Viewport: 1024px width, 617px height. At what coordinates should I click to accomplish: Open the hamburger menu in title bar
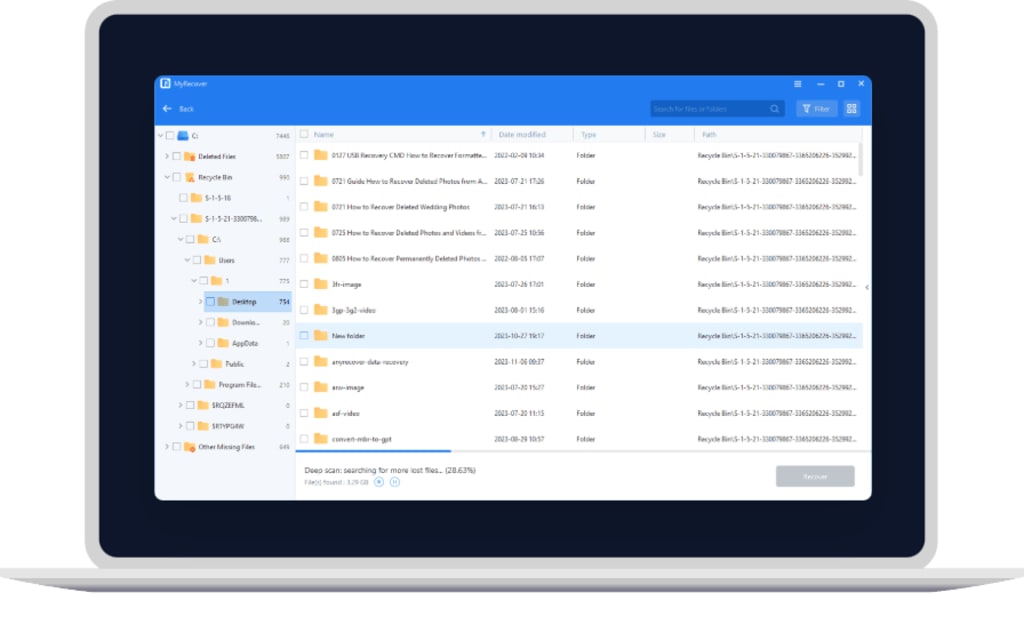pos(797,84)
